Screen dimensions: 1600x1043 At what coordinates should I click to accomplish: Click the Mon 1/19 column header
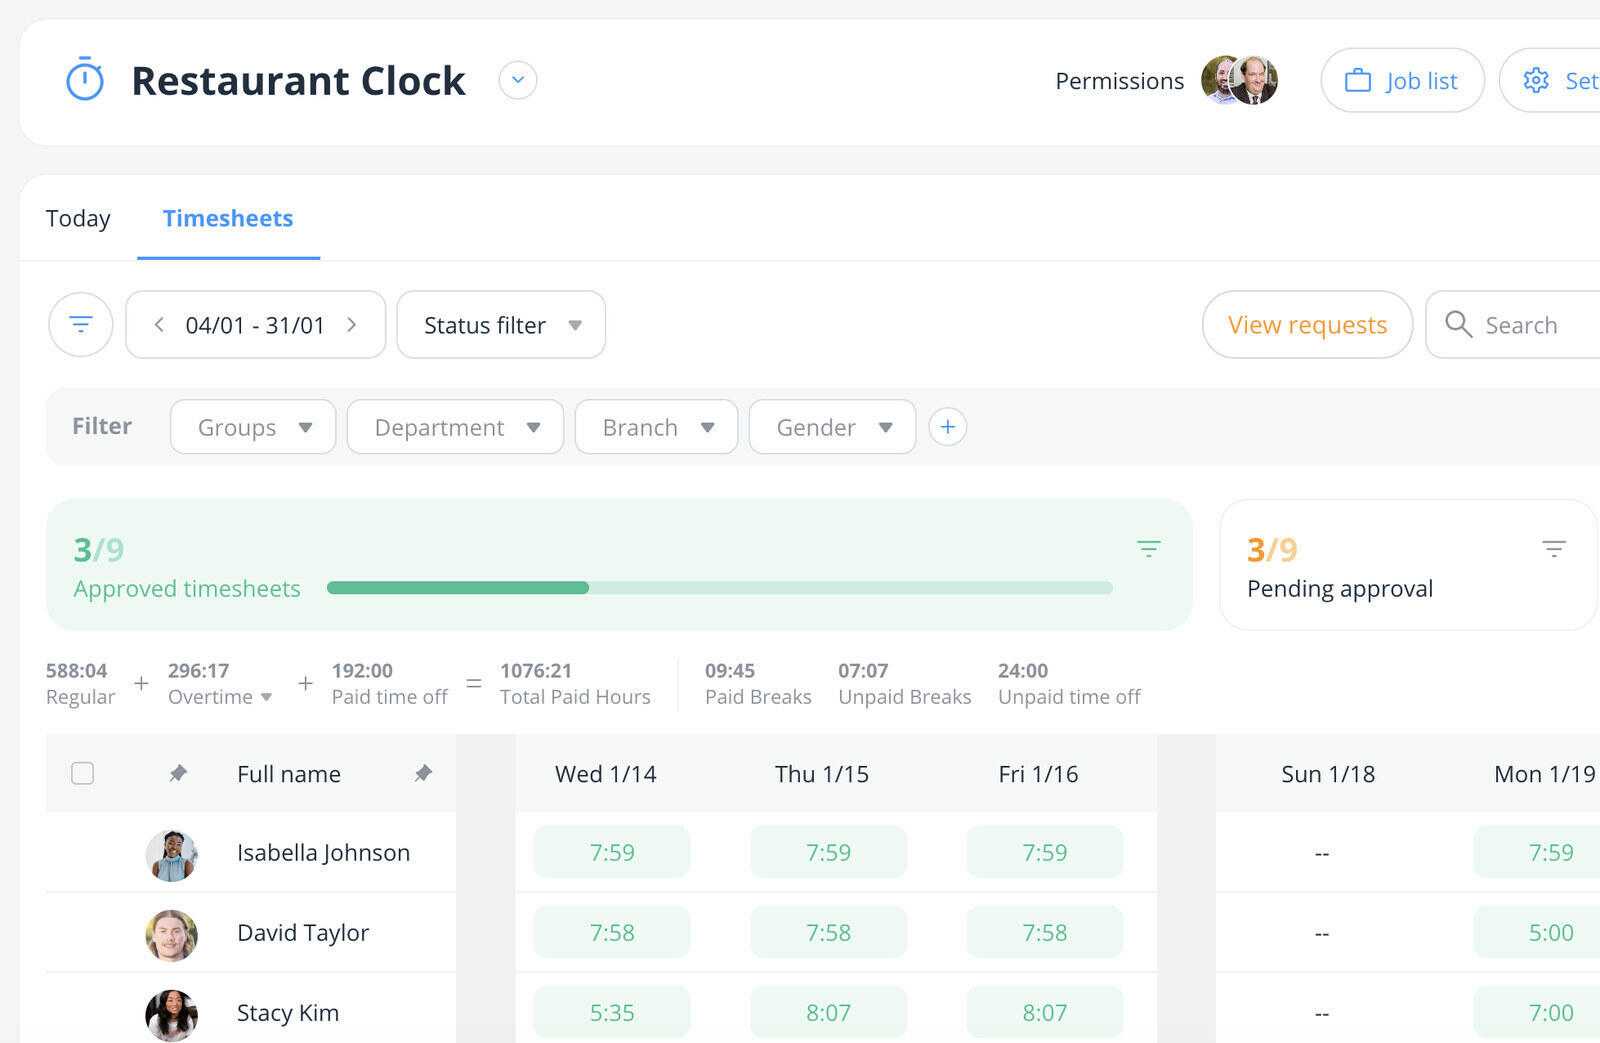tap(1545, 774)
